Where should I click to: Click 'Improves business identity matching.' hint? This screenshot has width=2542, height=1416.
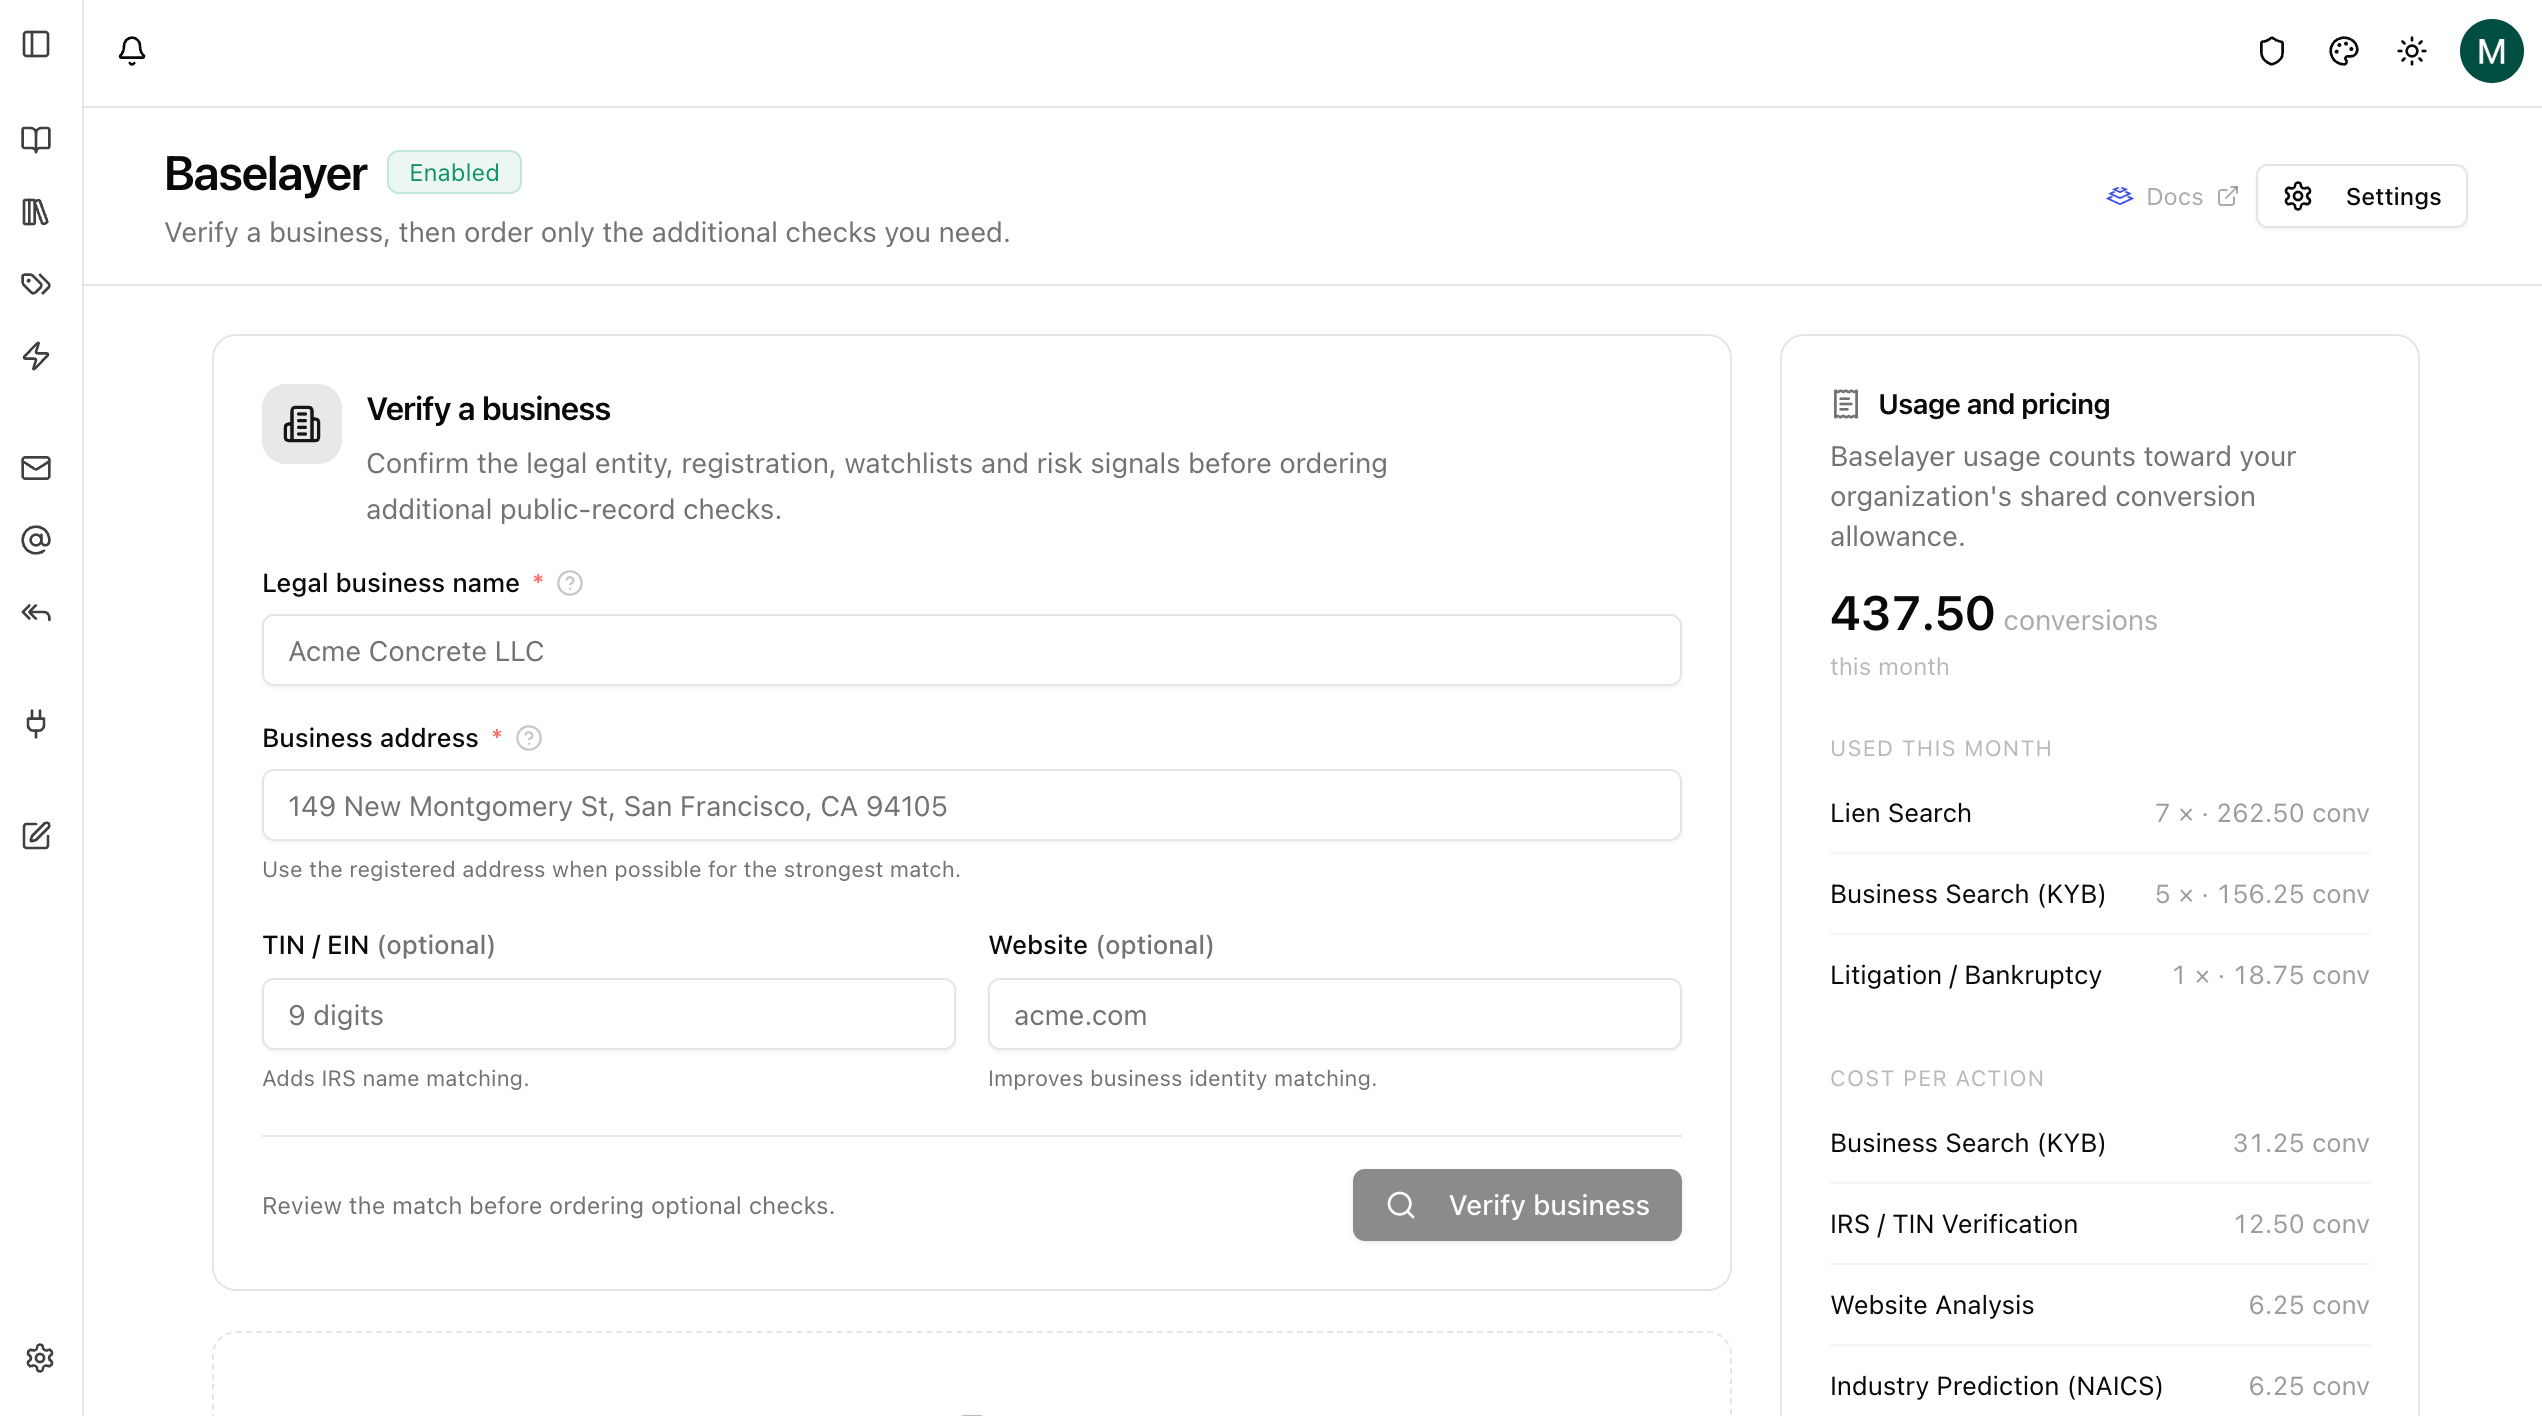(1182, 1078)
